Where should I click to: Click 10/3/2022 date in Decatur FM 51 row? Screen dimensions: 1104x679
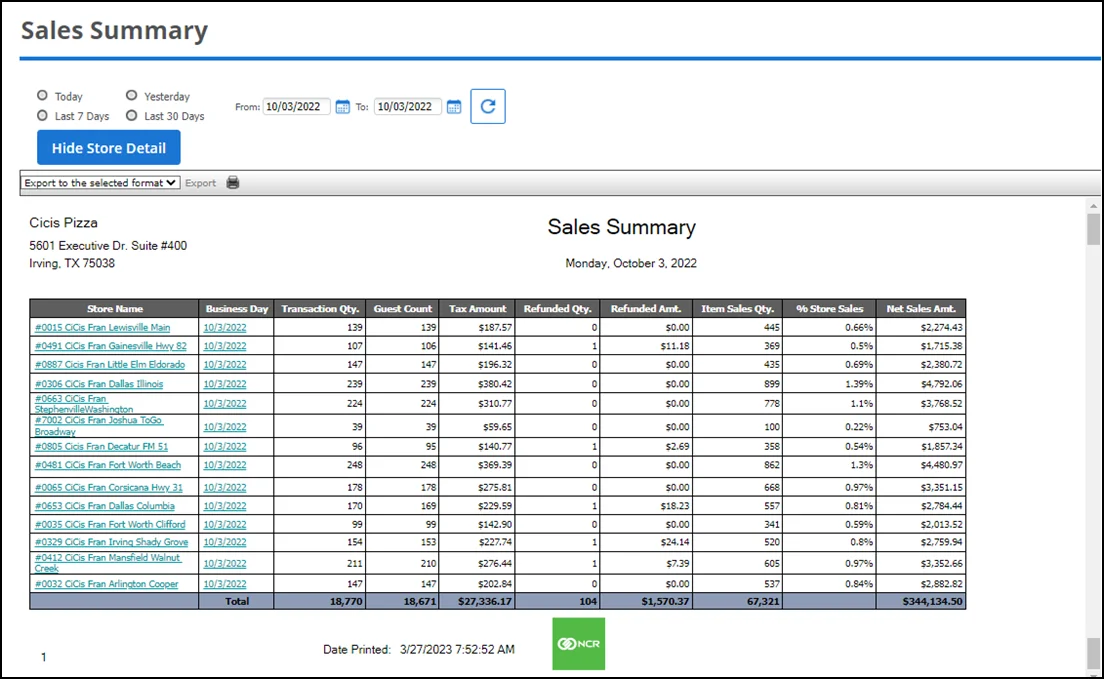coord(225,447)
